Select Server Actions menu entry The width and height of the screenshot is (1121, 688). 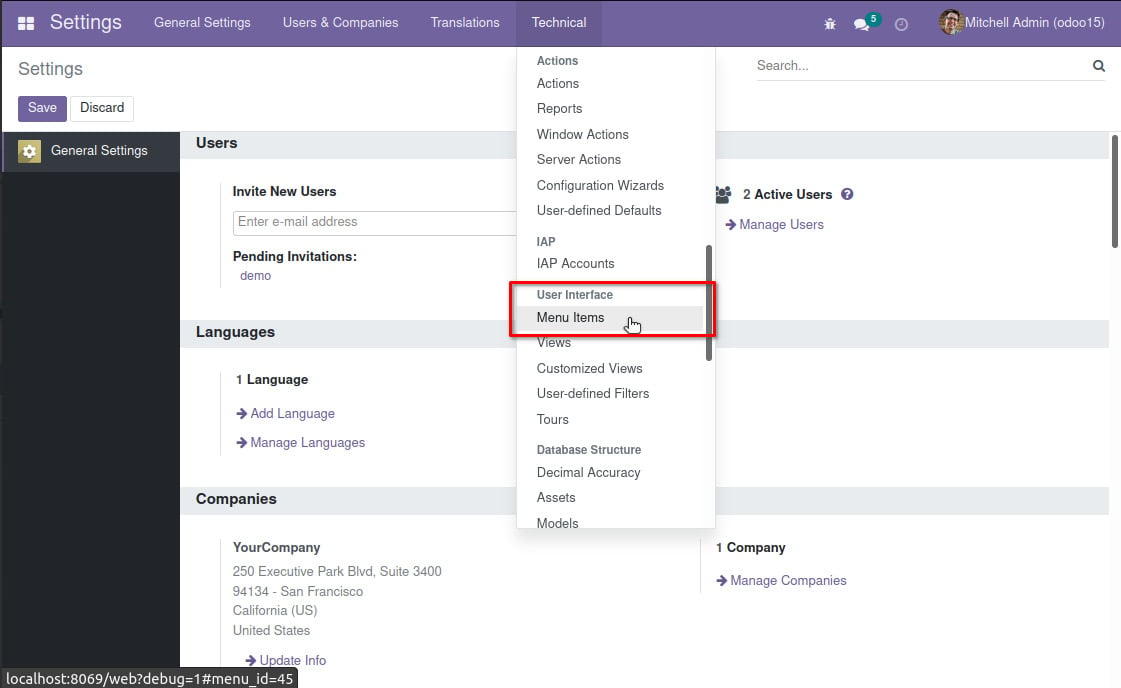click(578, 159)
